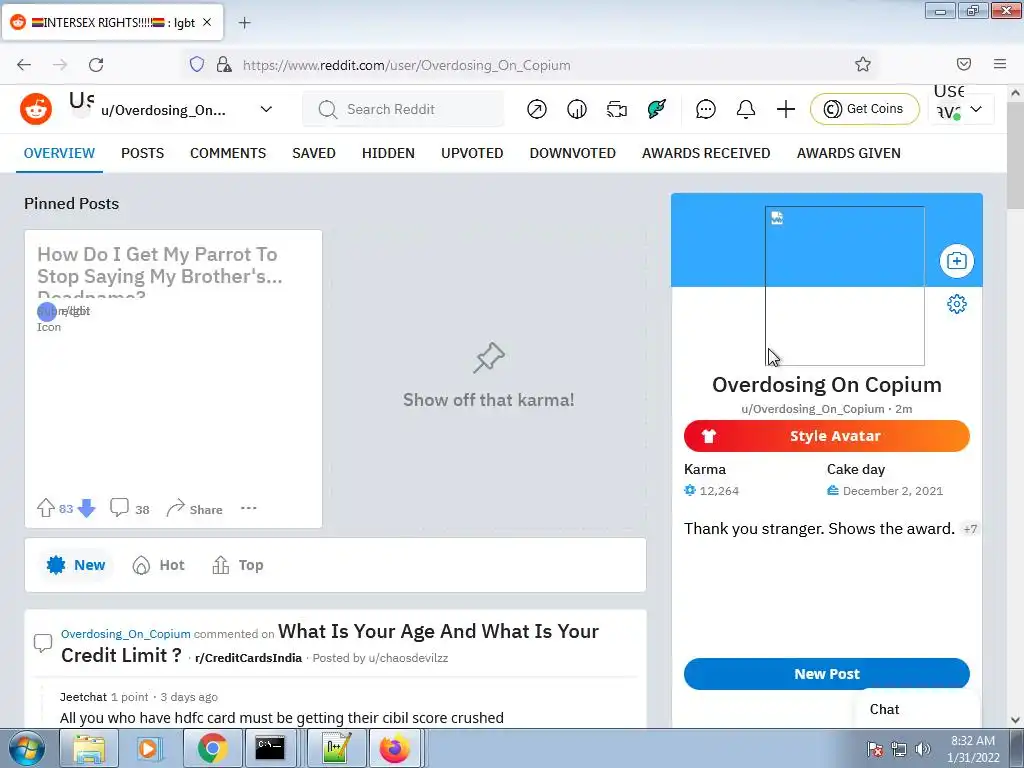Screen dimensions: 1024x768
Task: Click the Show off that karma pin placeholder
Action: click(488, 377)
